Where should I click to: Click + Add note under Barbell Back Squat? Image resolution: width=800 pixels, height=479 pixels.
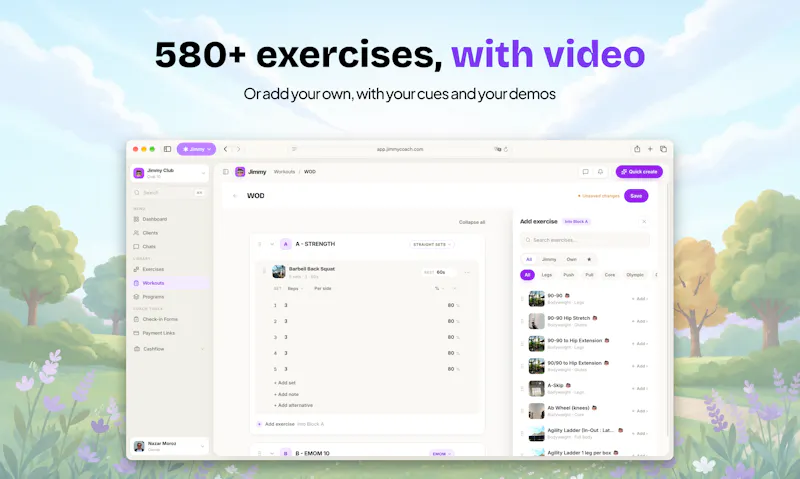click(286, 394)
